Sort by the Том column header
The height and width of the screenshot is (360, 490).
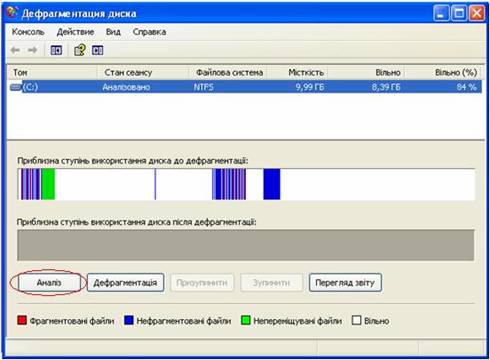(52, 72)
